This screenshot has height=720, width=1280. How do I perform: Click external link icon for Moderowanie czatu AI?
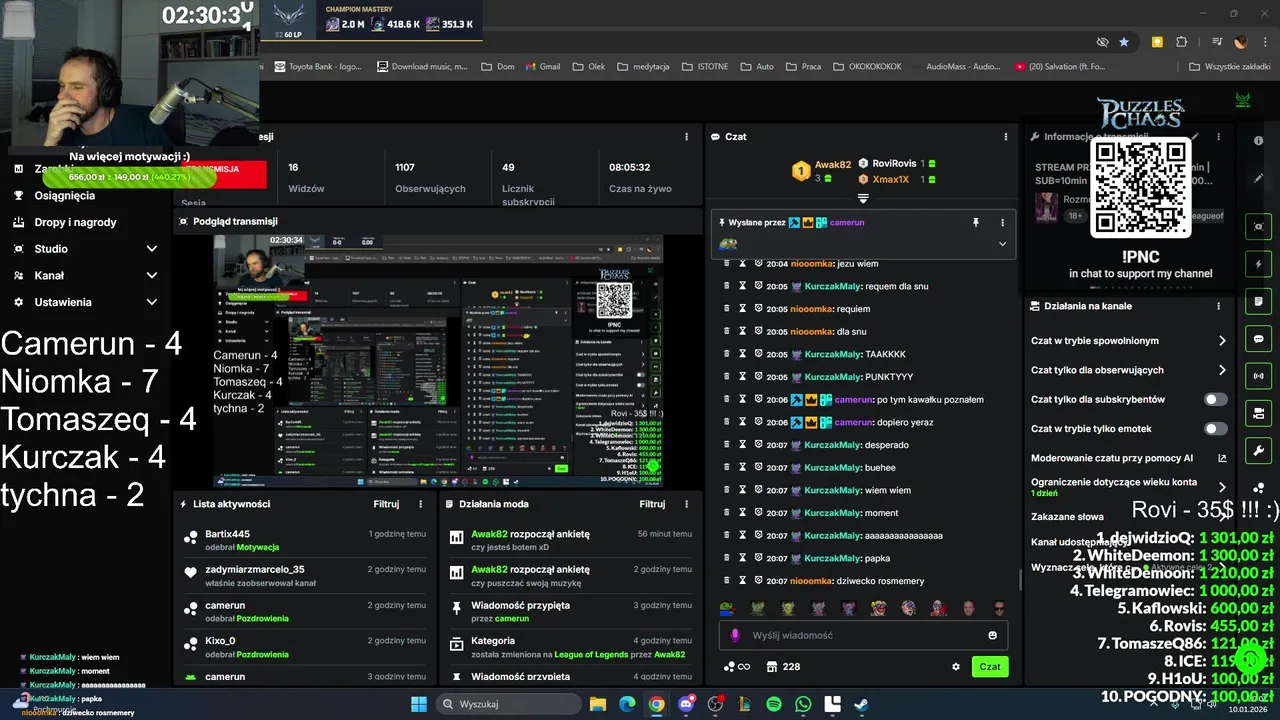1222,458
